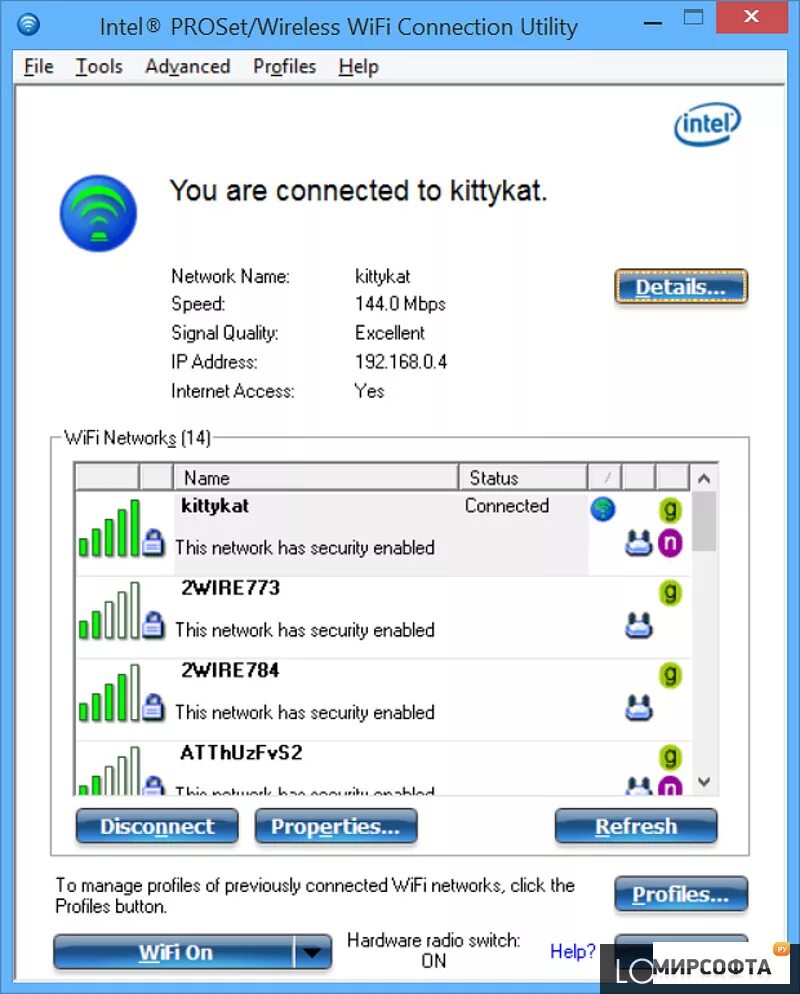Image resolution: width=800 pixels, height=994 pixels.
Task: Click kittykat security lock icon
Action: click(153, 543)
